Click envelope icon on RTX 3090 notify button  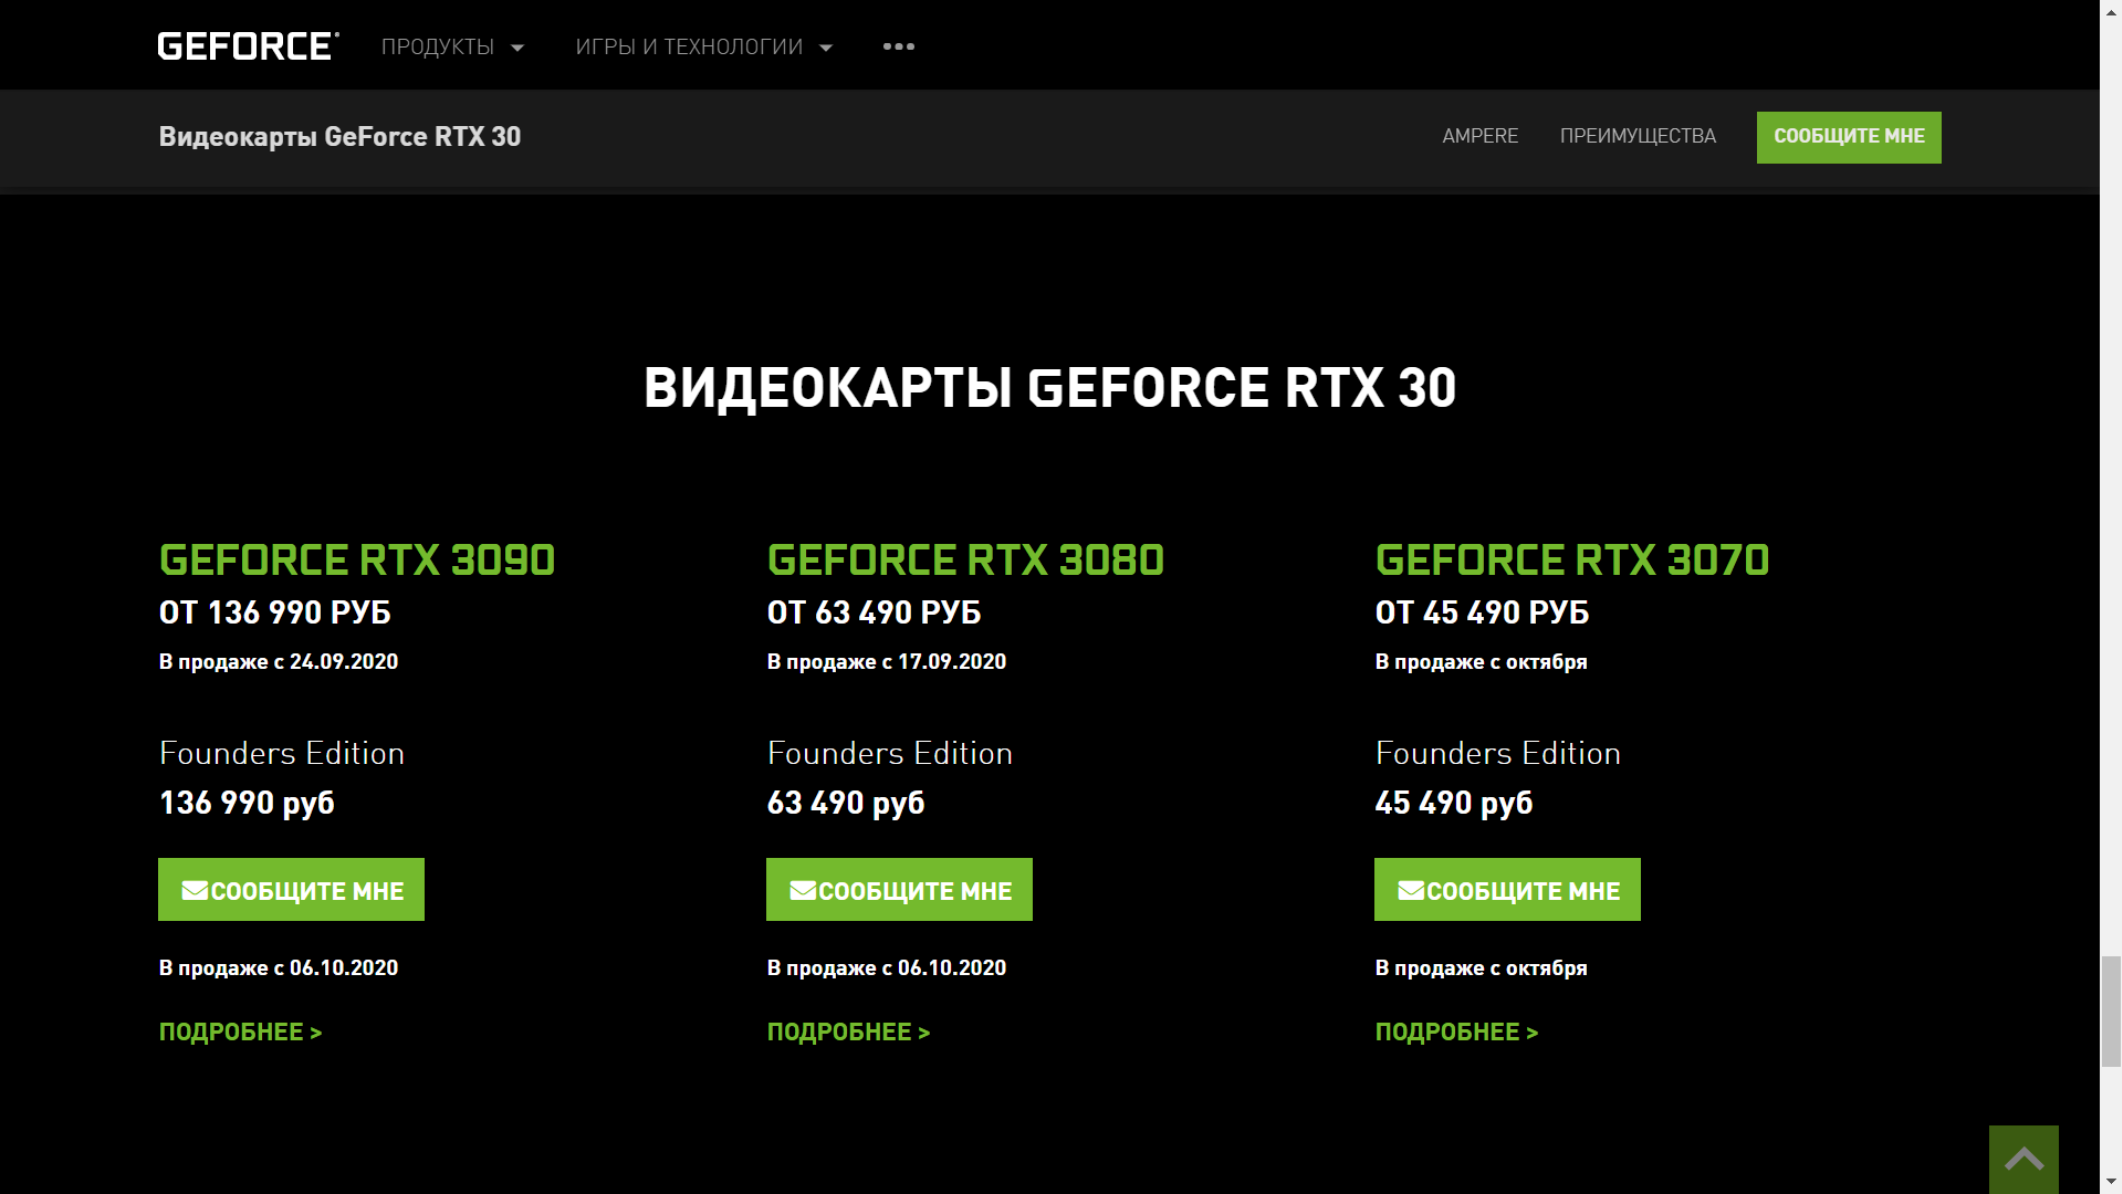195,890
